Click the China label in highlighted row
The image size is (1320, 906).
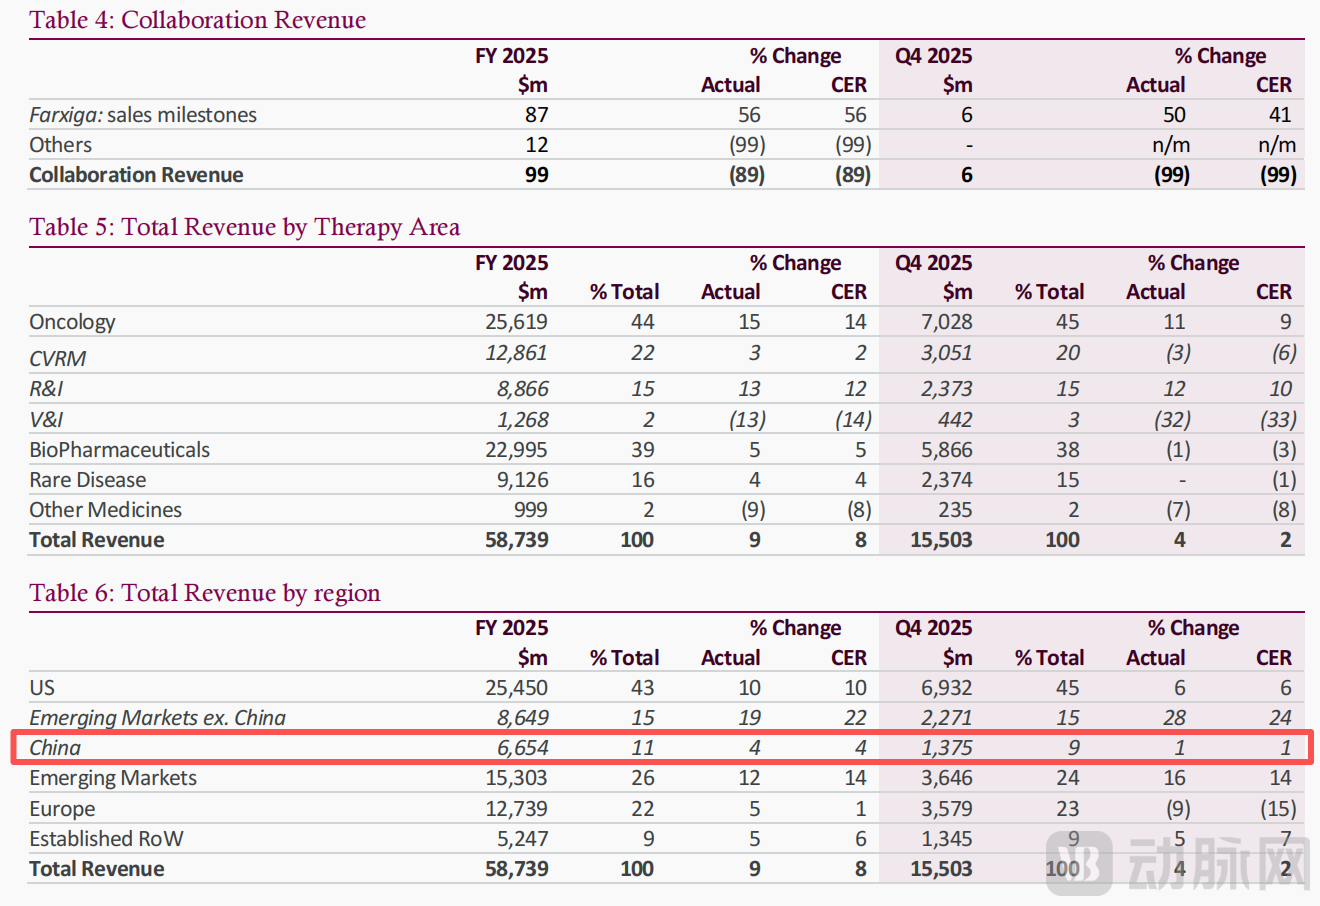pyautogui.click(x=55, y=748)
